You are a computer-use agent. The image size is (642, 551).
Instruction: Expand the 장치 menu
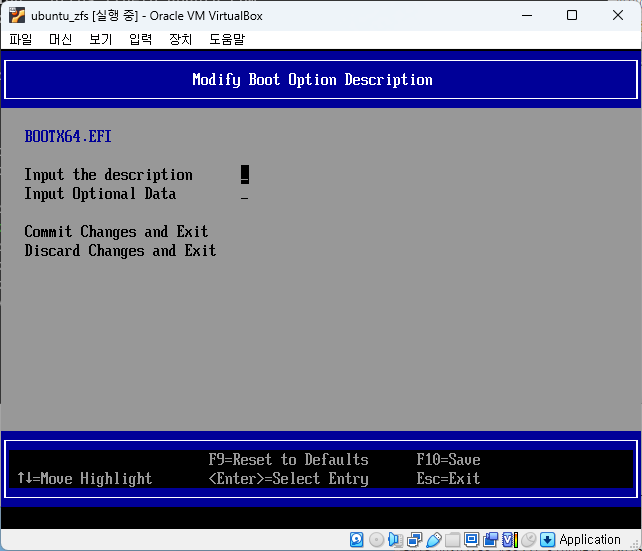pyautogui.click(x=180, y=39)
